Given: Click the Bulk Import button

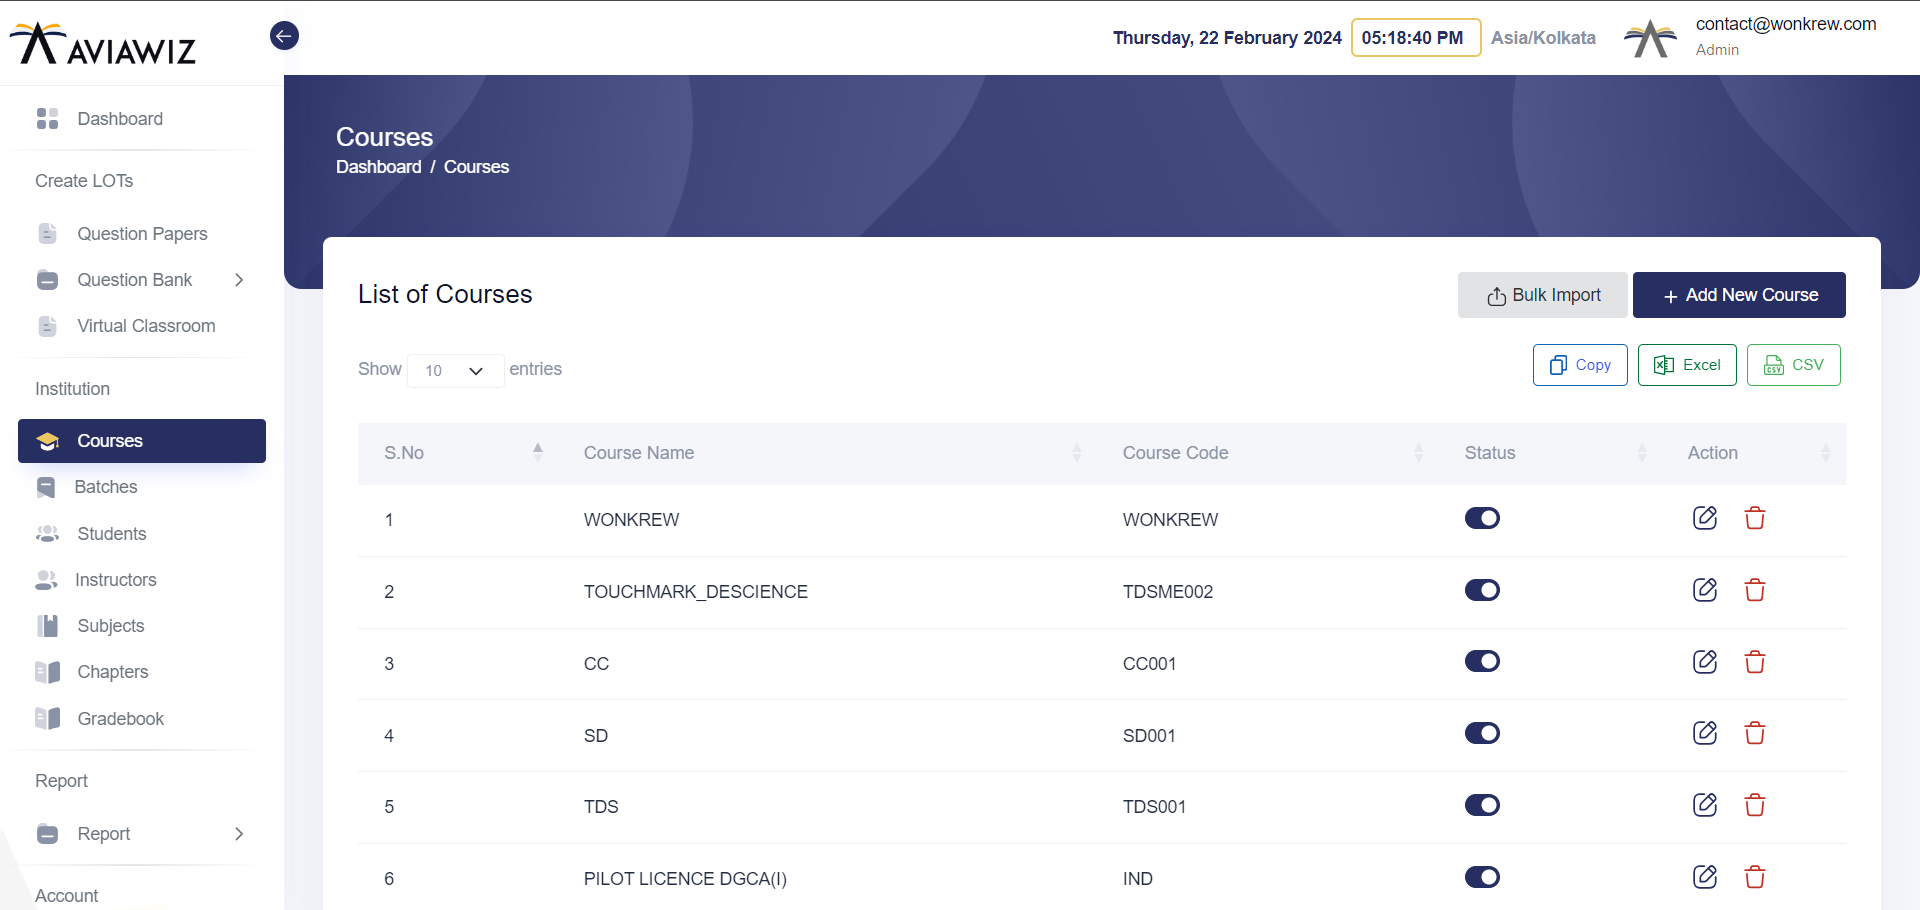Looking at the screenshot, I should [1543, 295].
